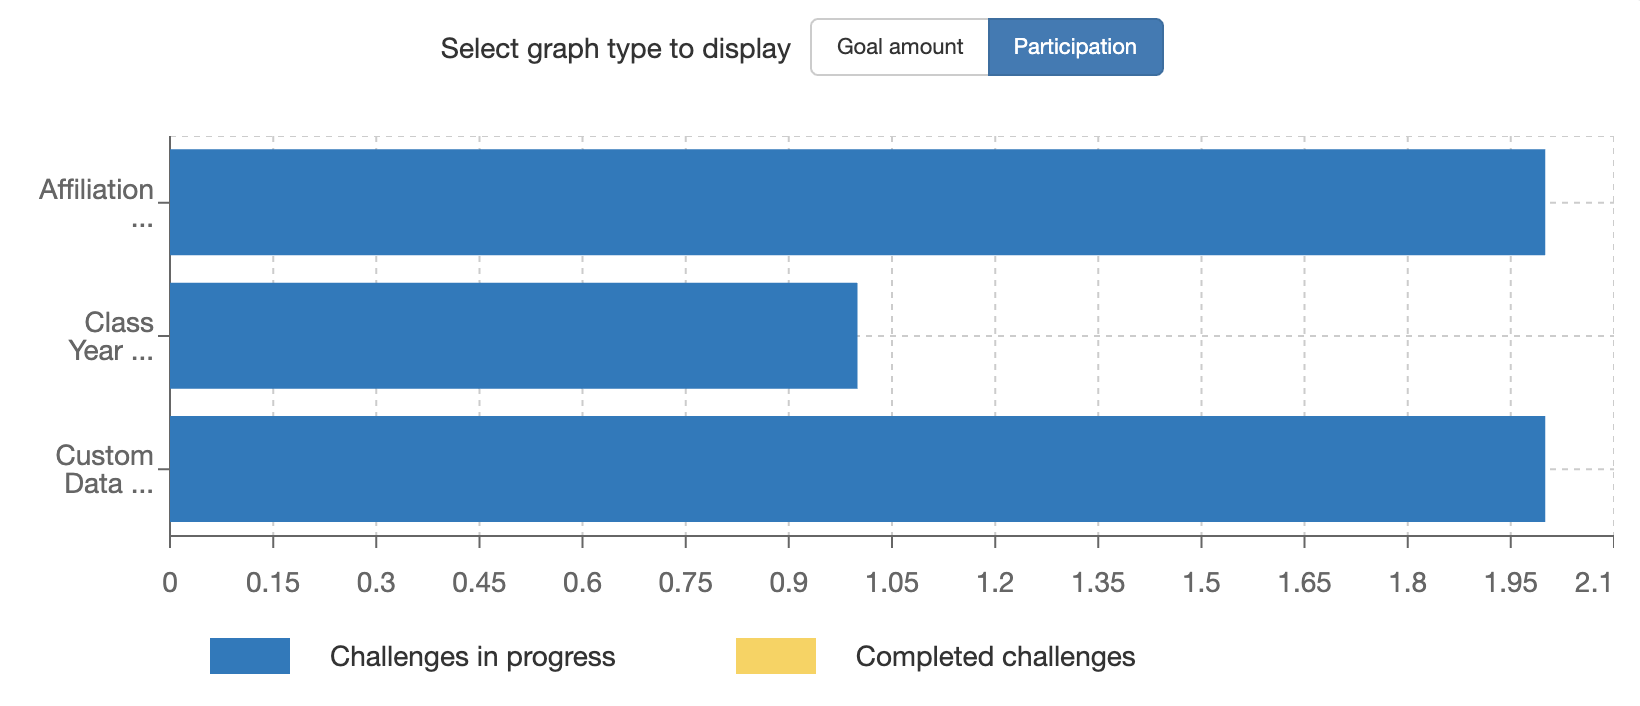Click the 0.3 x-axis tick label

tap(376, 583)
